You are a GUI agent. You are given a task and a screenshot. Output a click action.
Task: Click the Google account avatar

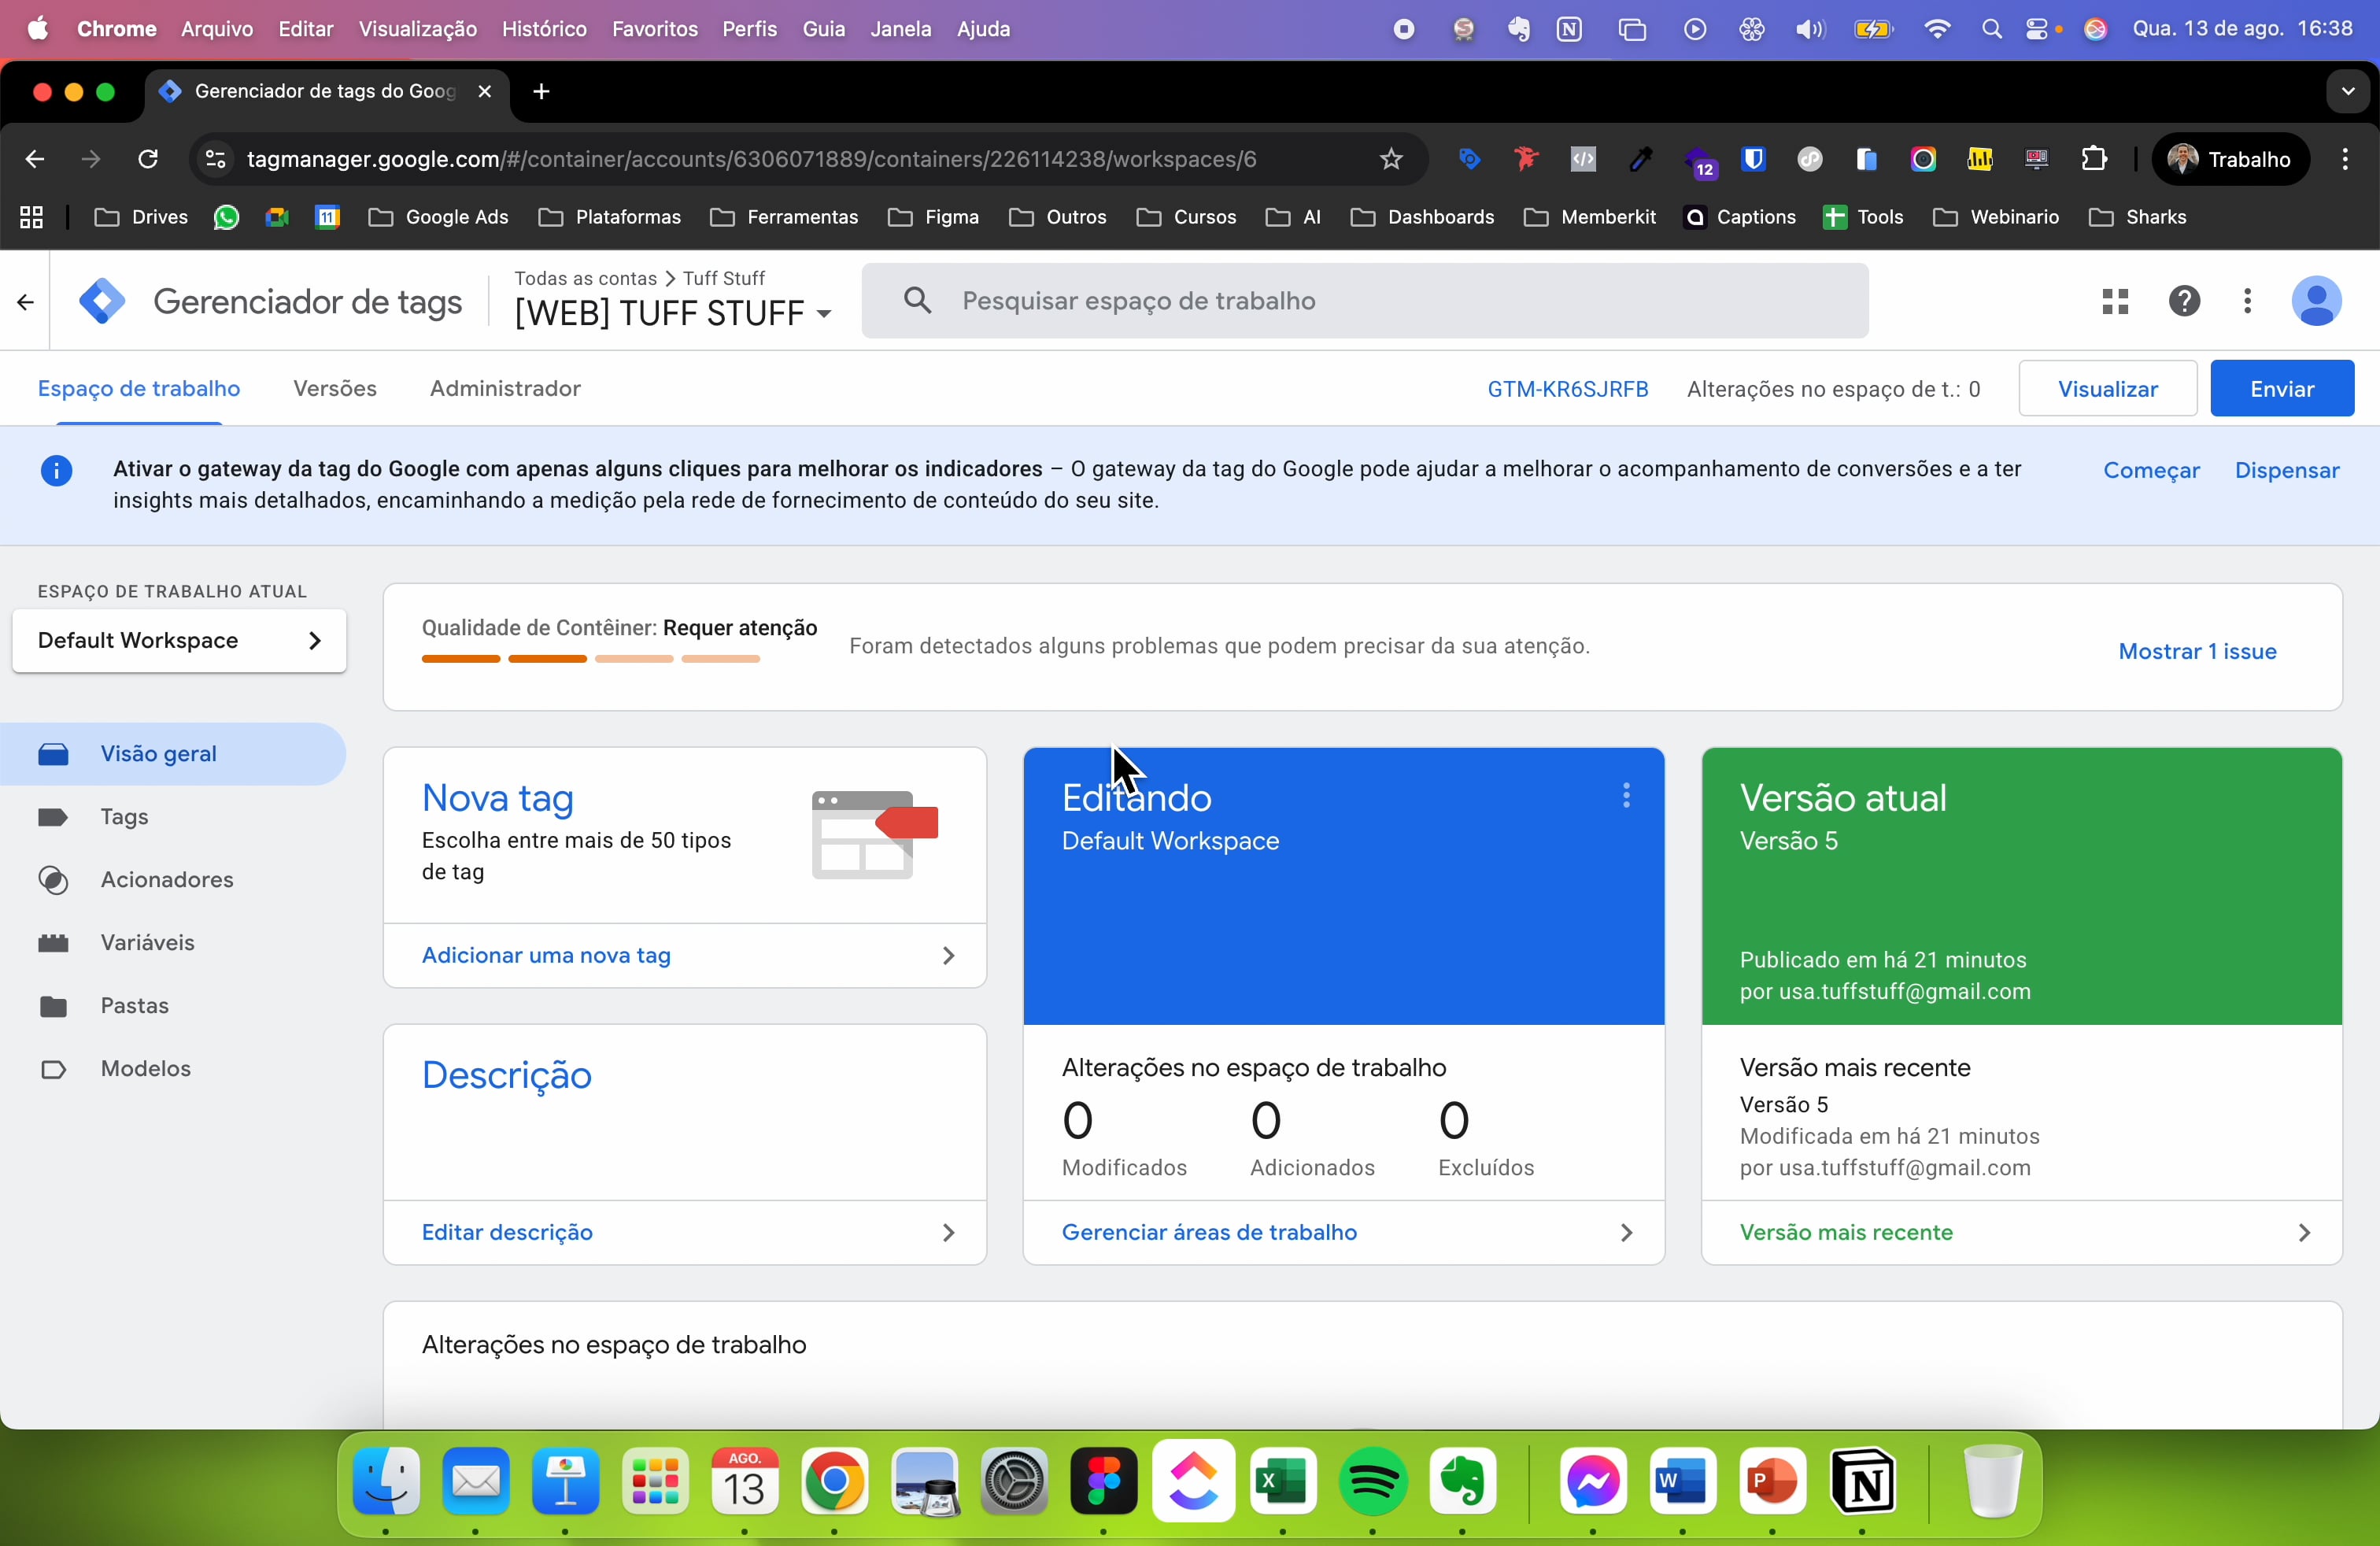[x=2316, y=301]
